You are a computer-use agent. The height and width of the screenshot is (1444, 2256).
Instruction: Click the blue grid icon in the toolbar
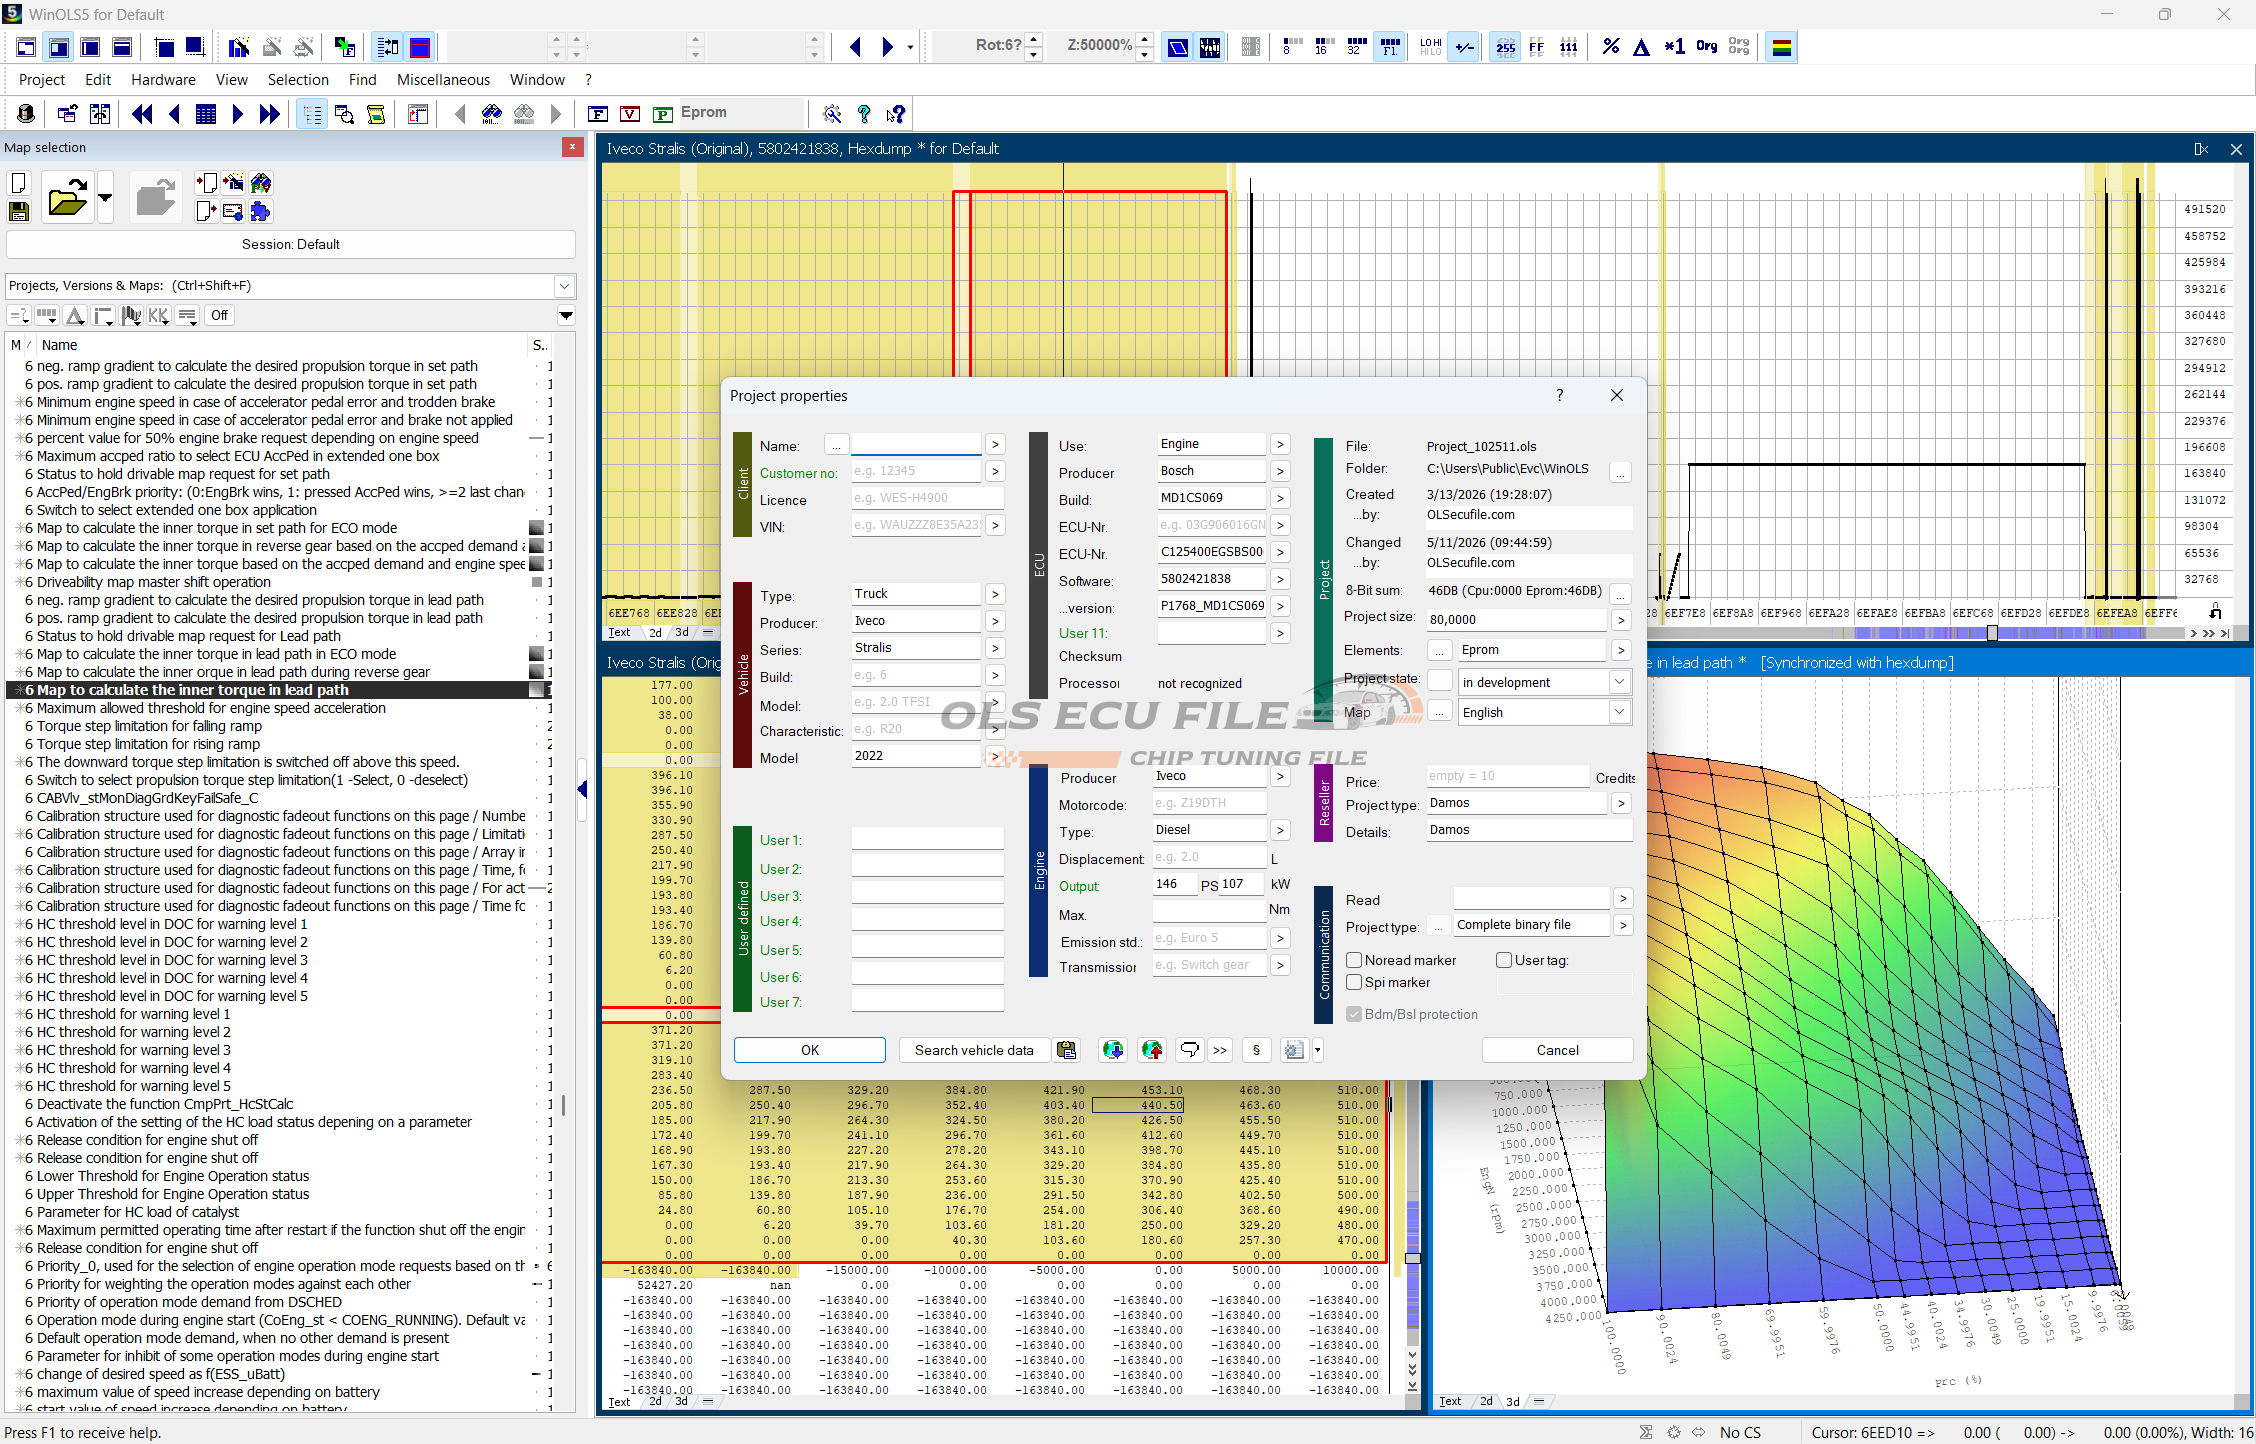206,114
